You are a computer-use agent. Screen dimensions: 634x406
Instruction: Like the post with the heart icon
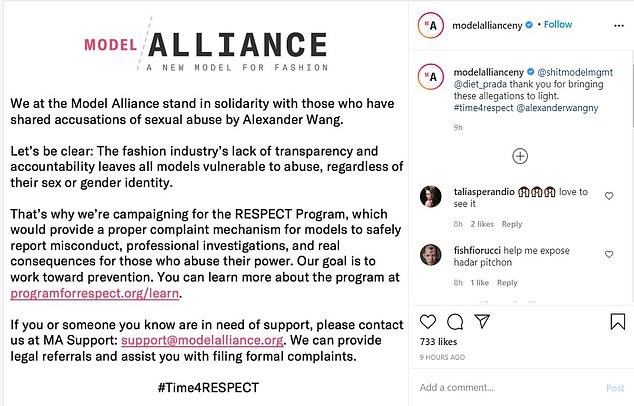pos(427,323)
